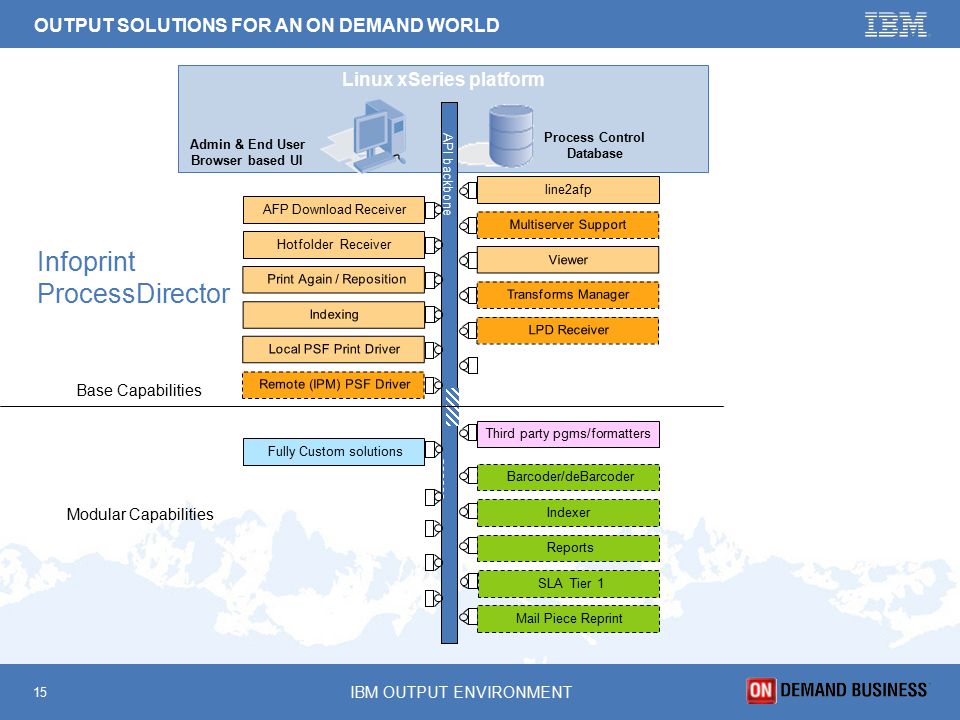The height and width of the screenshot is (720, 960).
Task: Click the connector plug beside Viewer
Action: 468,260
